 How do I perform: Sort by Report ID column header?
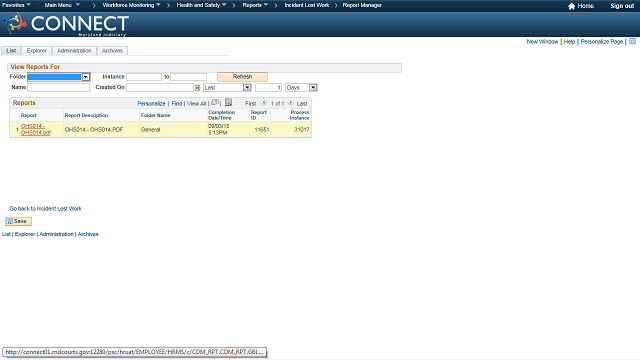259,115
